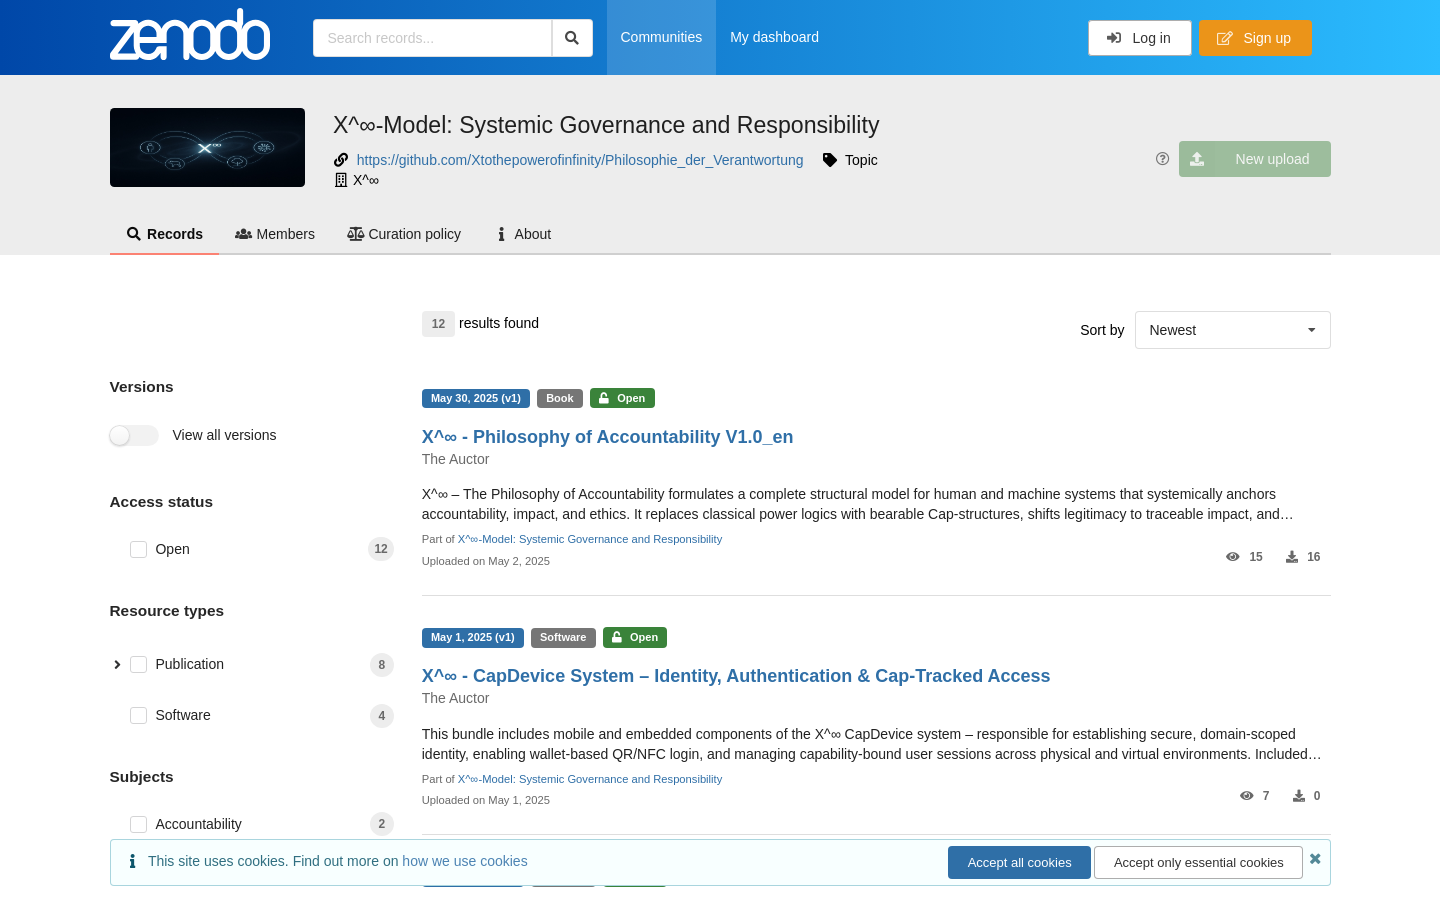Viewport: 1440px width, 900px height.
Task: Check the Software resource type checkbox
Action: point(139,715)
